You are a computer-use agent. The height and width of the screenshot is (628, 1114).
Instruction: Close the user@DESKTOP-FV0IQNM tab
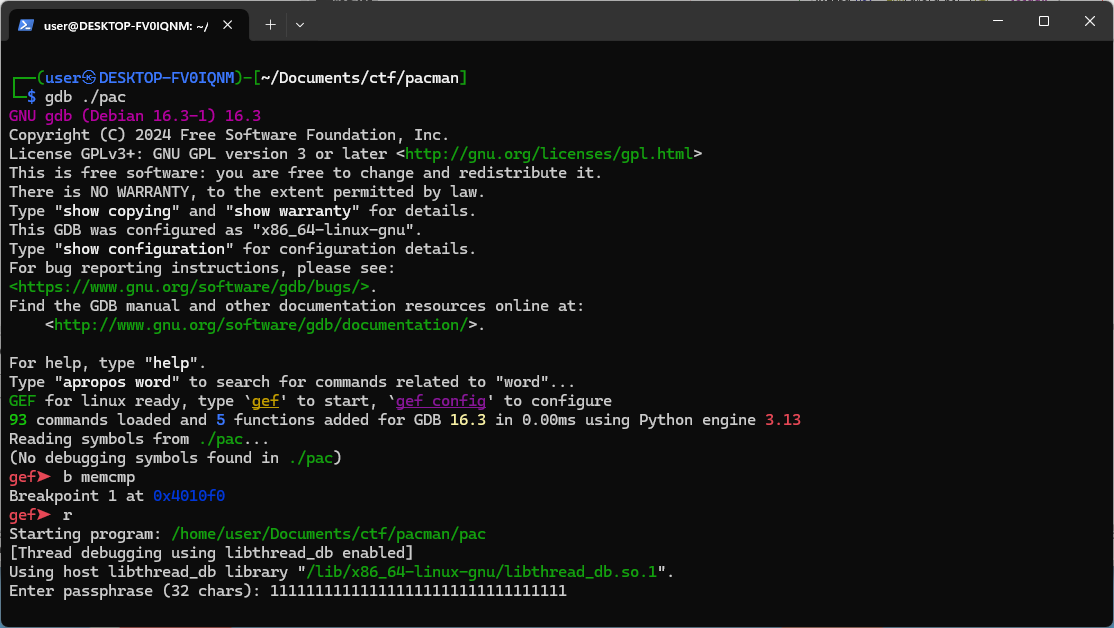click(x=230, y=25)
